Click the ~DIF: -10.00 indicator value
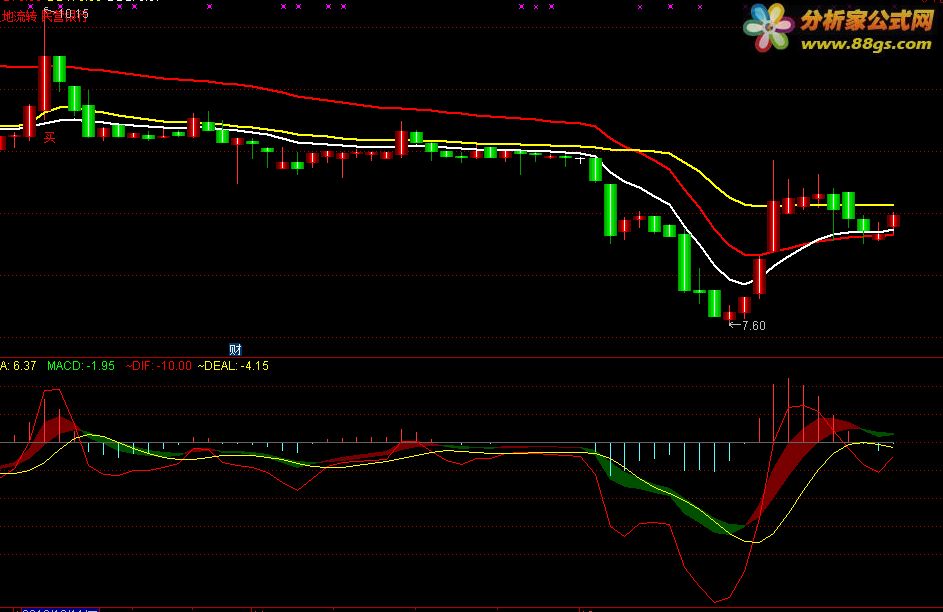This screenshot has width=943, height=612. click(x=159, y=366)
